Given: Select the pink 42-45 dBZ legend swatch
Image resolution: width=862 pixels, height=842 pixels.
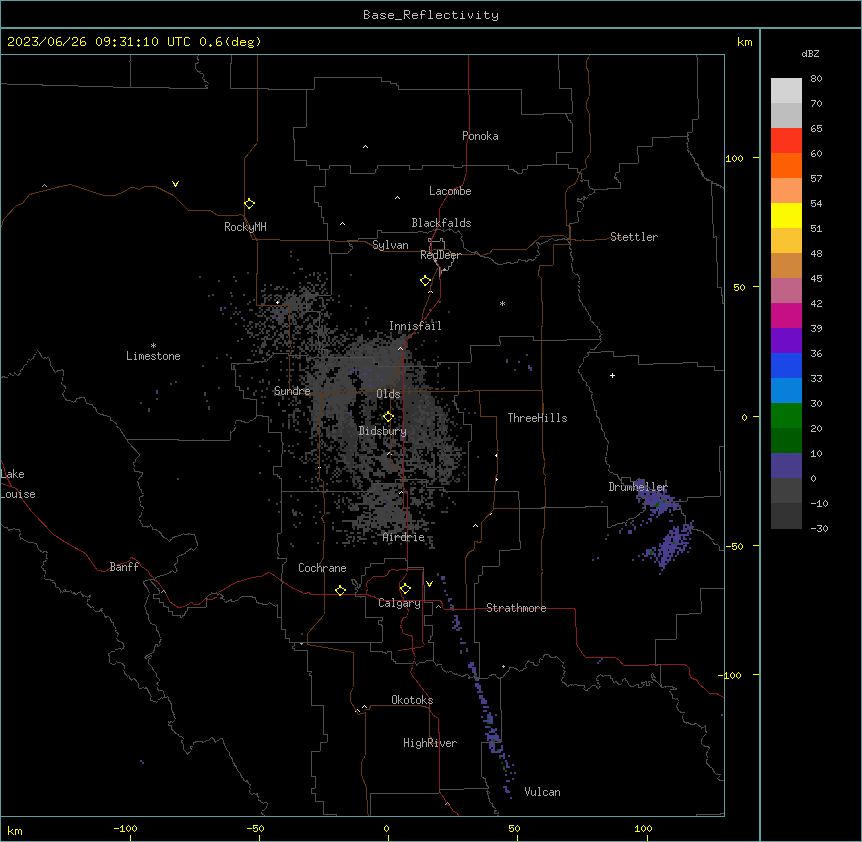Looking at the screenshot, I should (786, 291).
